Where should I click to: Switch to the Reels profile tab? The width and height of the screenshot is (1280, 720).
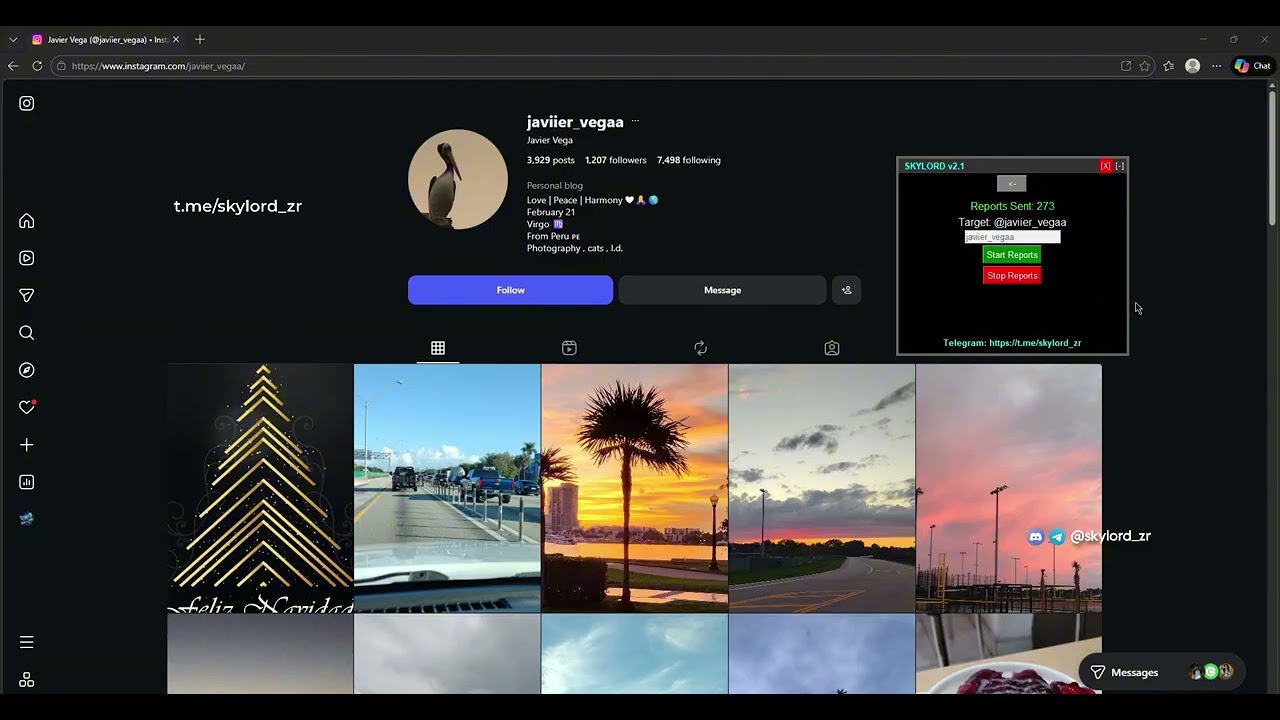pos(569,348)
